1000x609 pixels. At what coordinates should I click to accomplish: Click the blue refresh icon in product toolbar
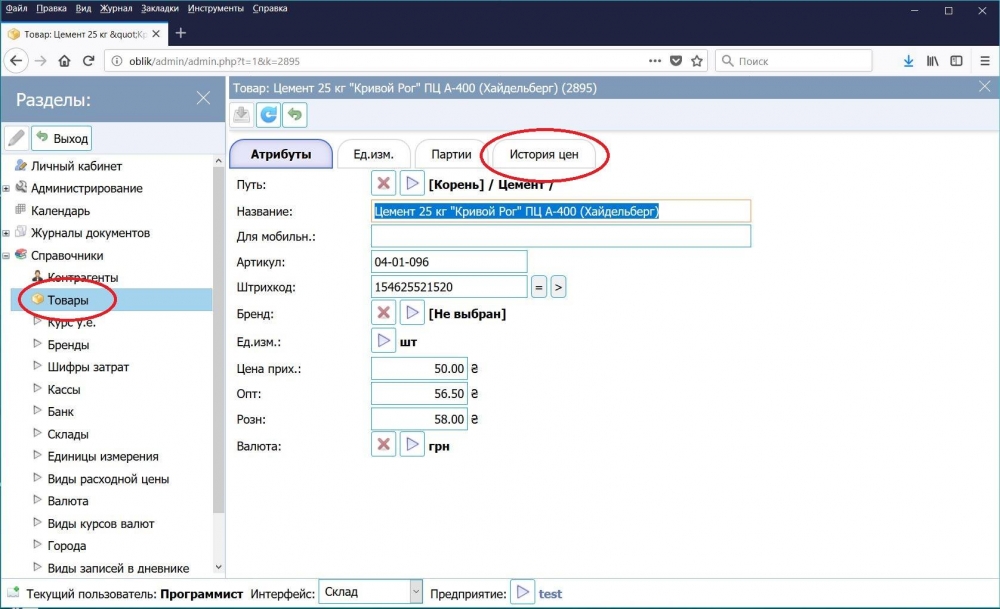[268, 115]
